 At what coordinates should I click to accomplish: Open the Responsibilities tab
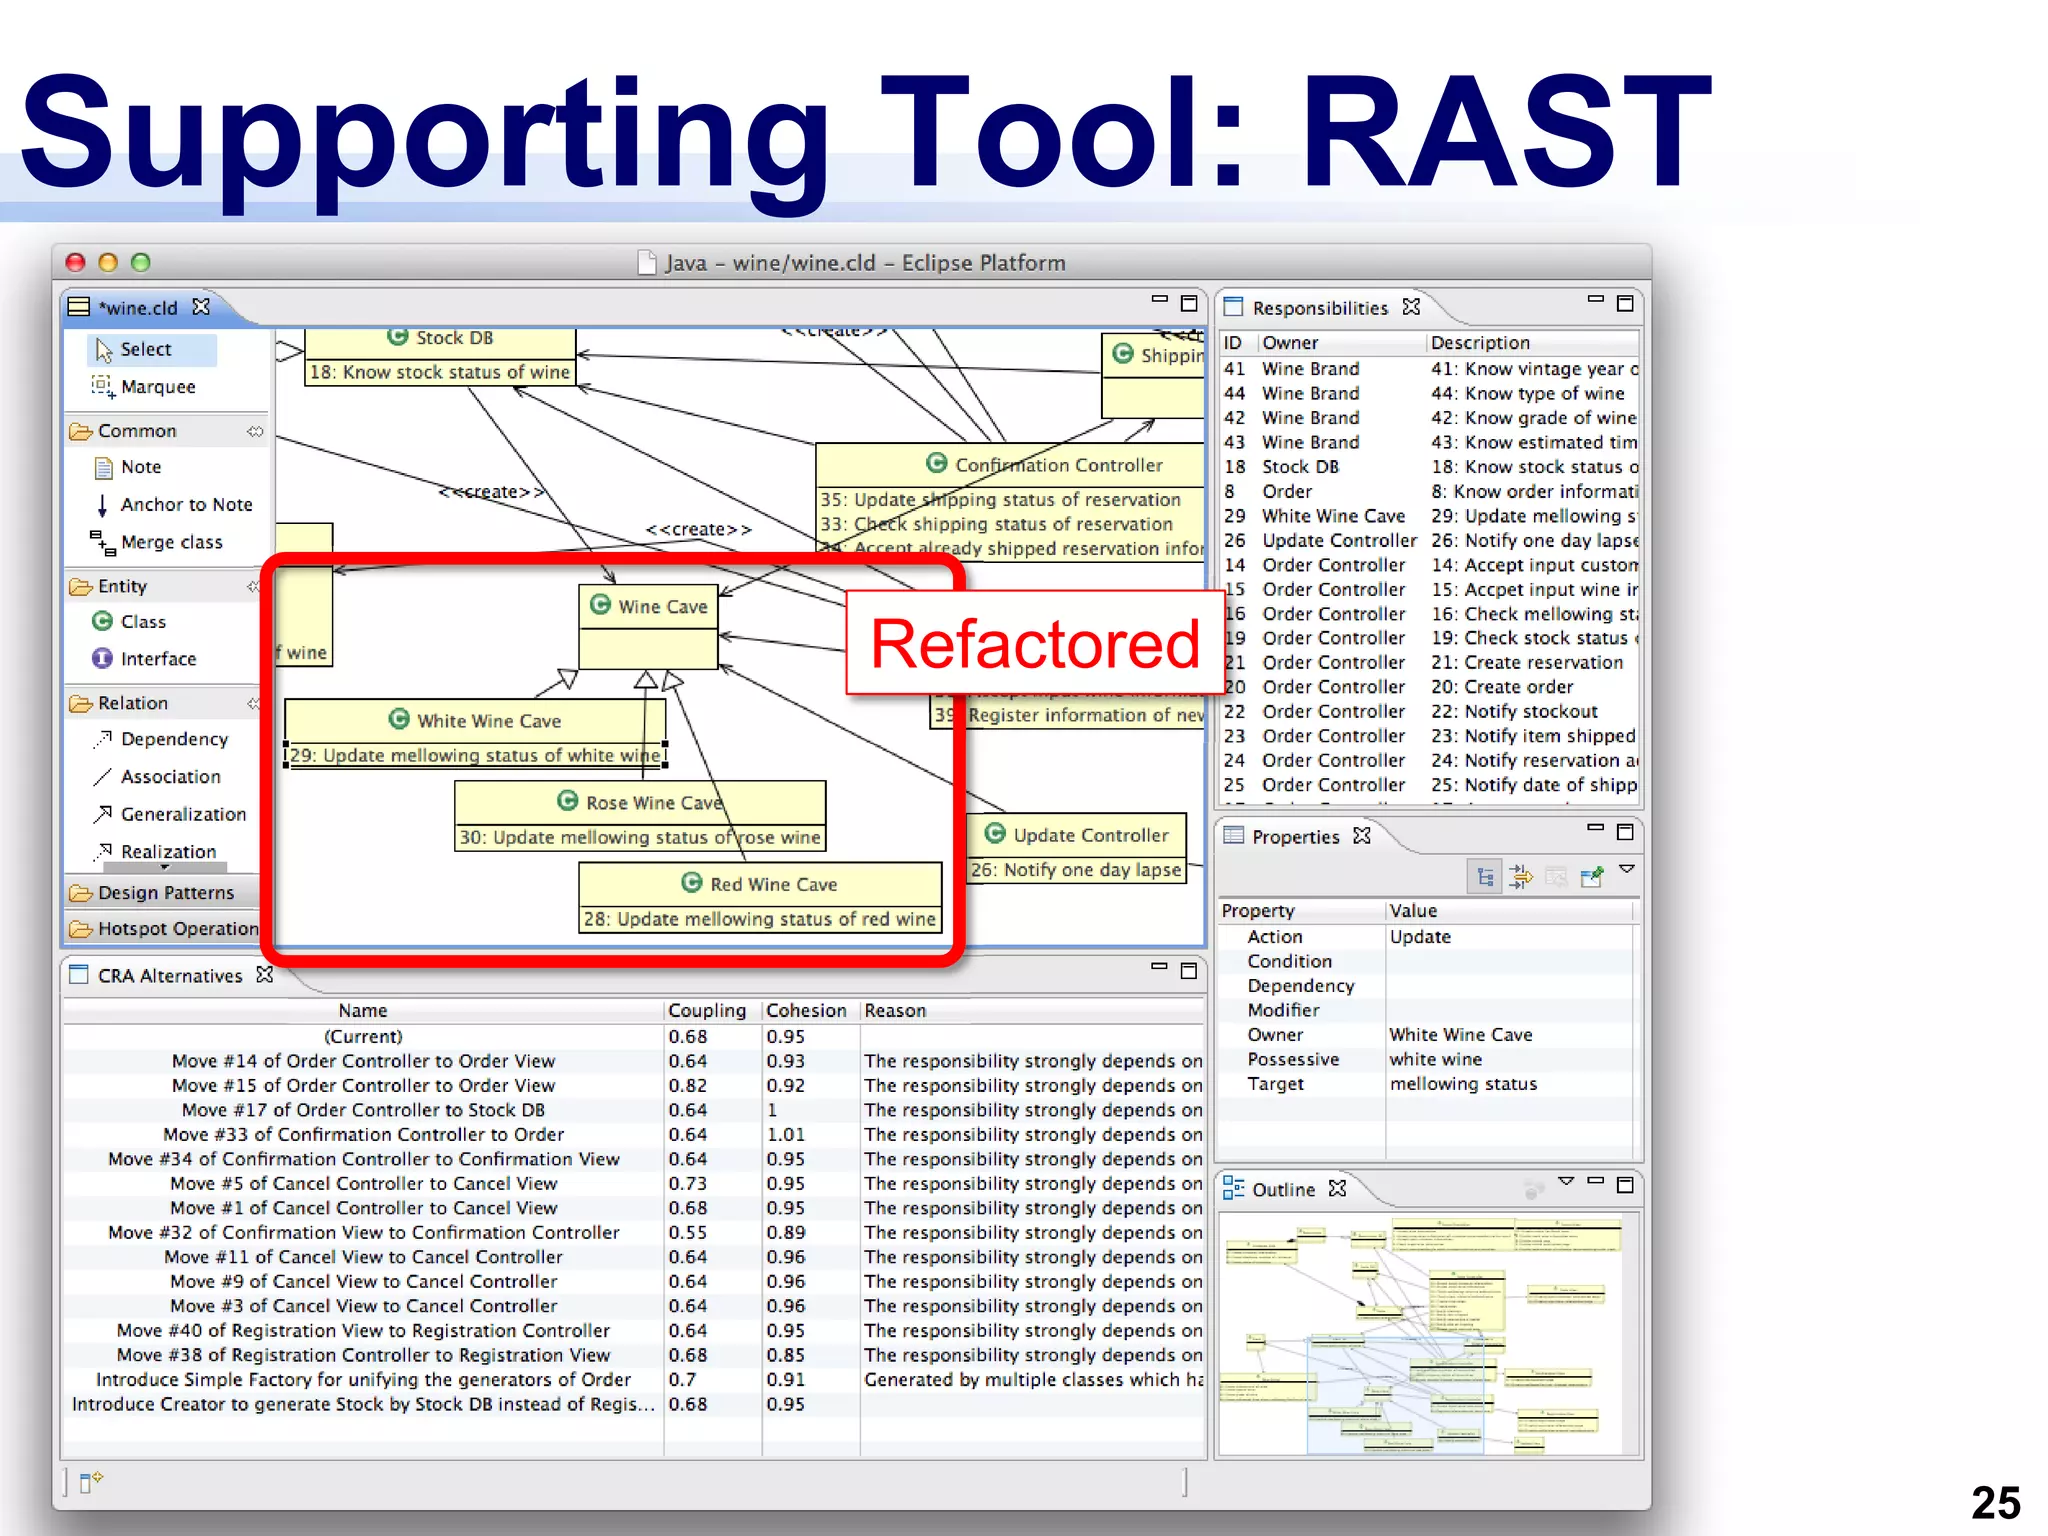coord(1320,308)
